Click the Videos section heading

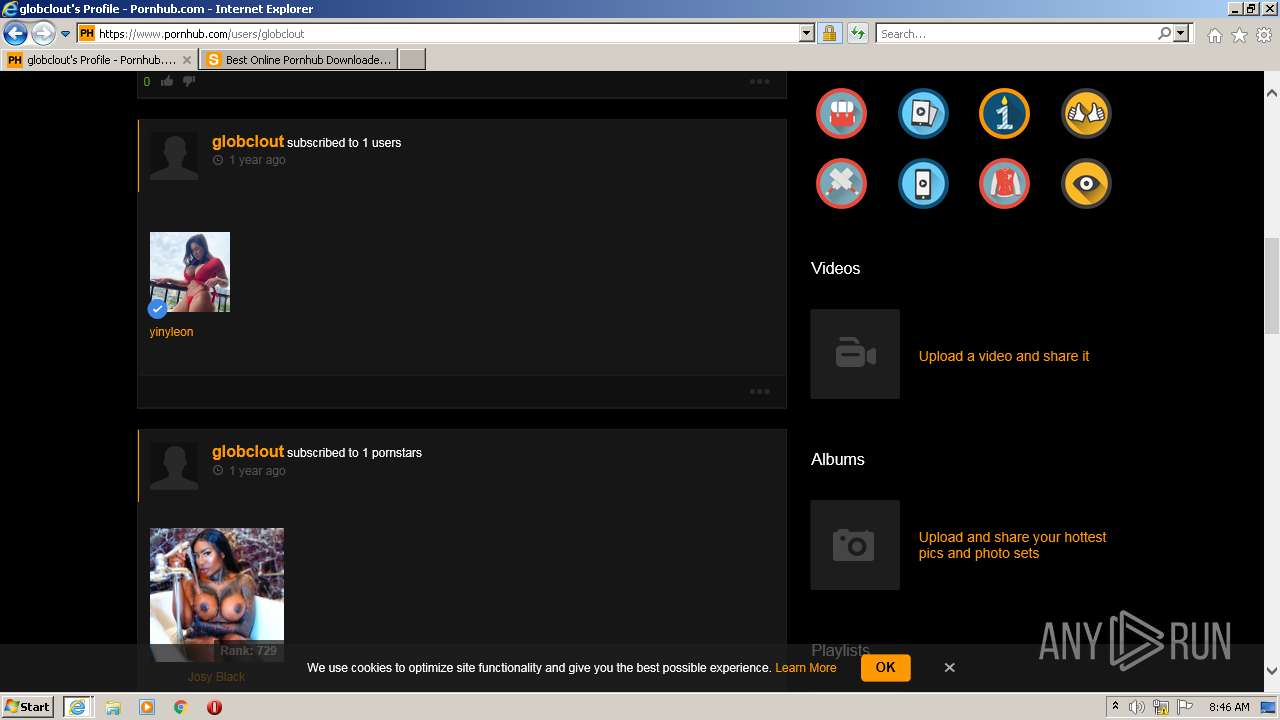click(835, 268)
